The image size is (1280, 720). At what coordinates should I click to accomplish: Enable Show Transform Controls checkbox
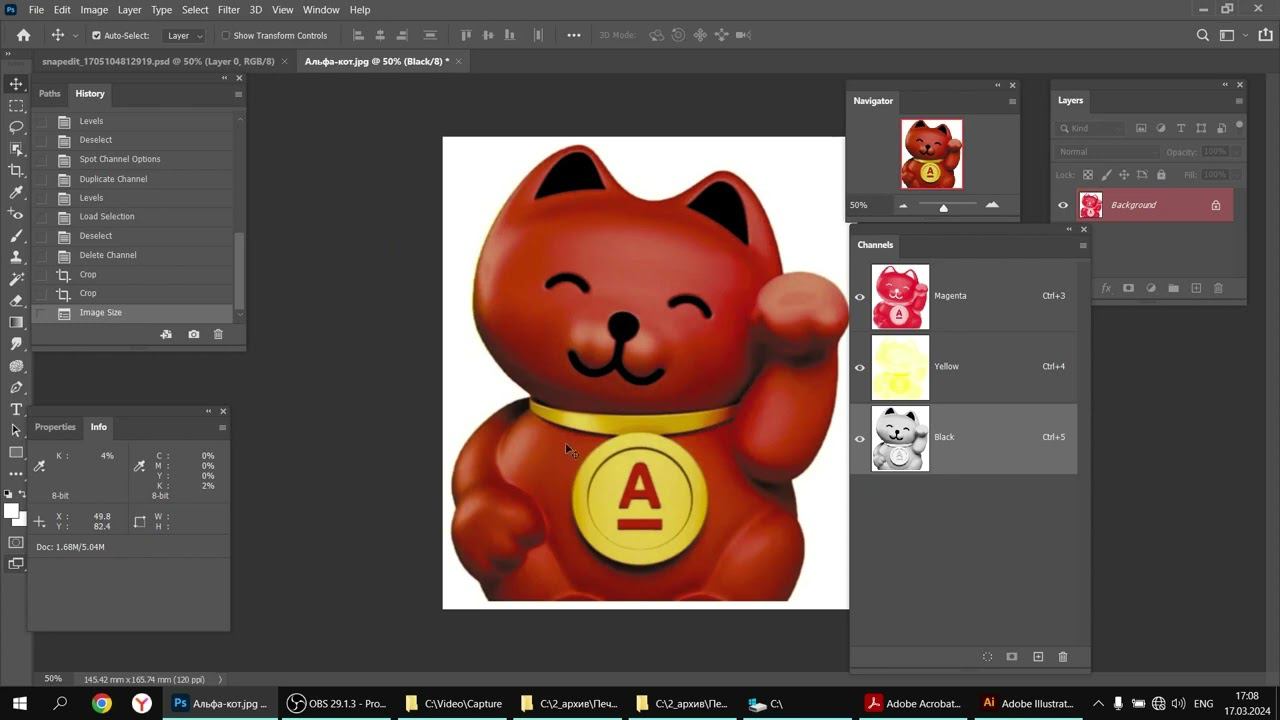pos(225,35)
